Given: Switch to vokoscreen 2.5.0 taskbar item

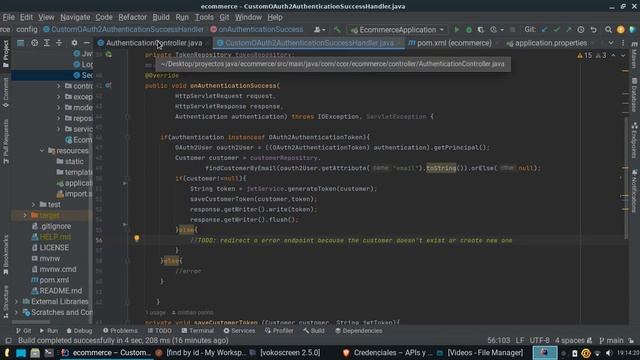Looking at the screenshot, I should [285, 353].
